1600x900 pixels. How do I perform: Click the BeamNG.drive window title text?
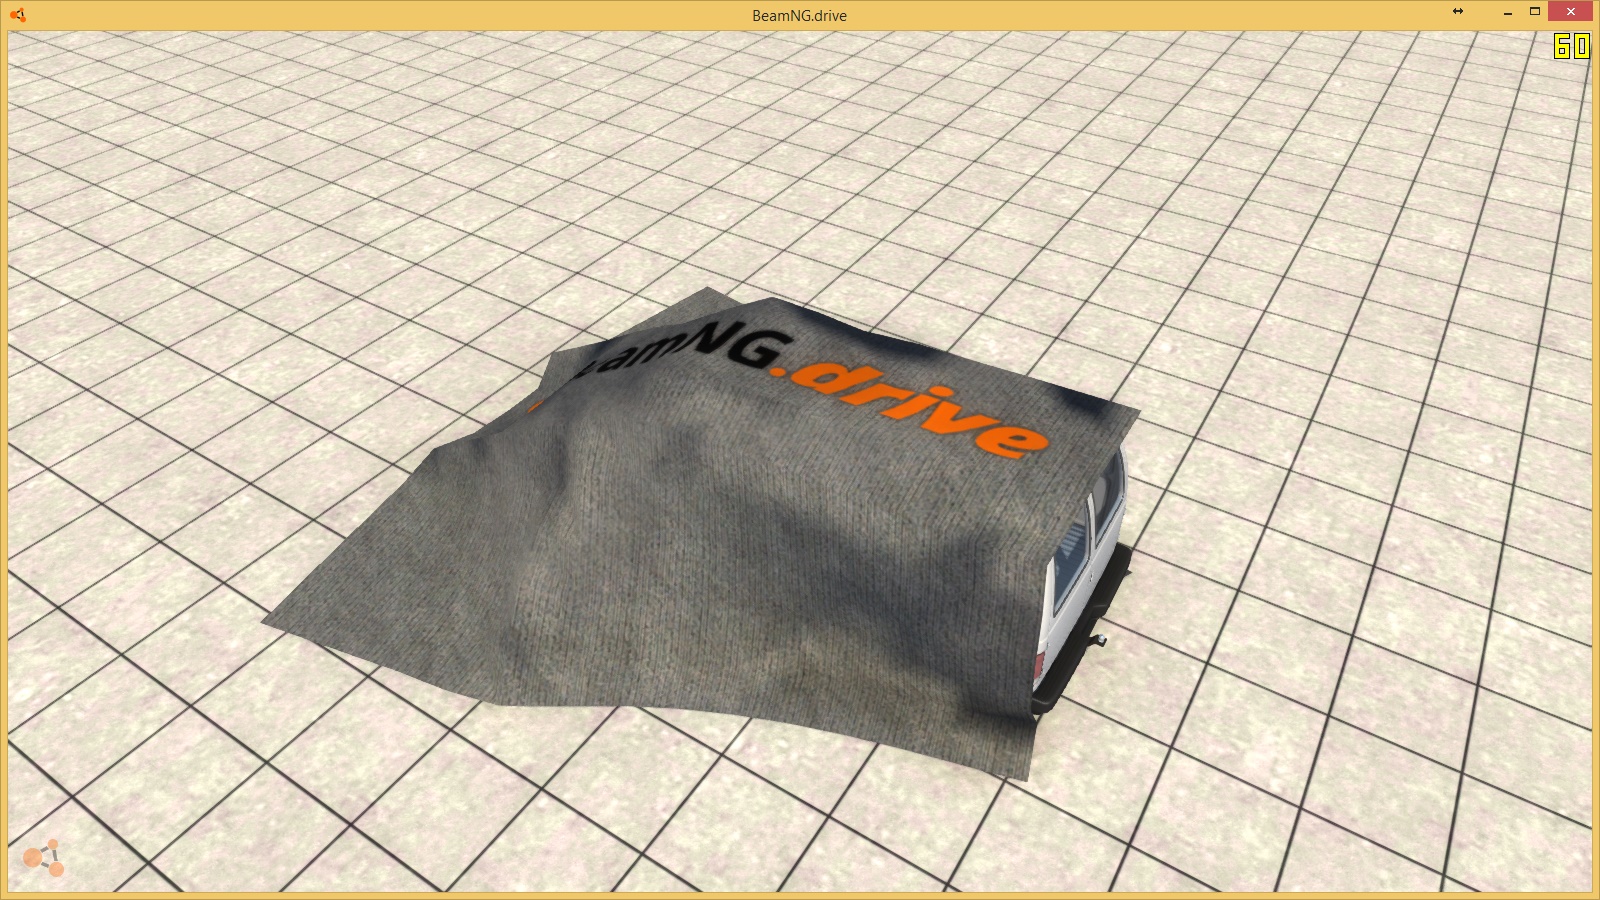click(x=799, y=15)
